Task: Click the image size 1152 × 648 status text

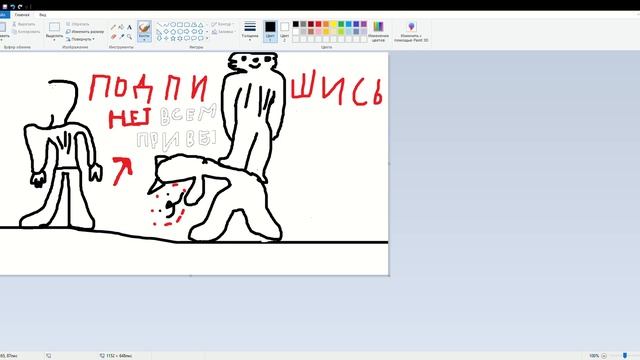Action: coord(119,356)
